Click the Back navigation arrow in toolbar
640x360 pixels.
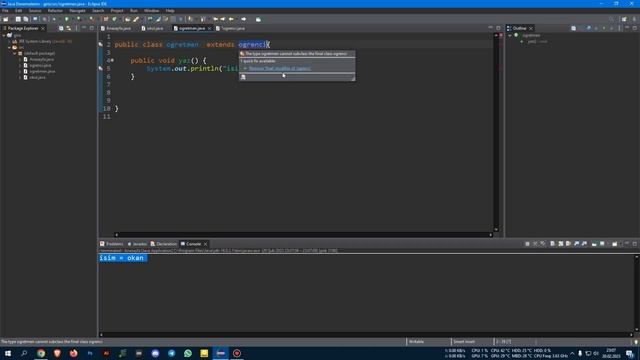pos(231,19)
